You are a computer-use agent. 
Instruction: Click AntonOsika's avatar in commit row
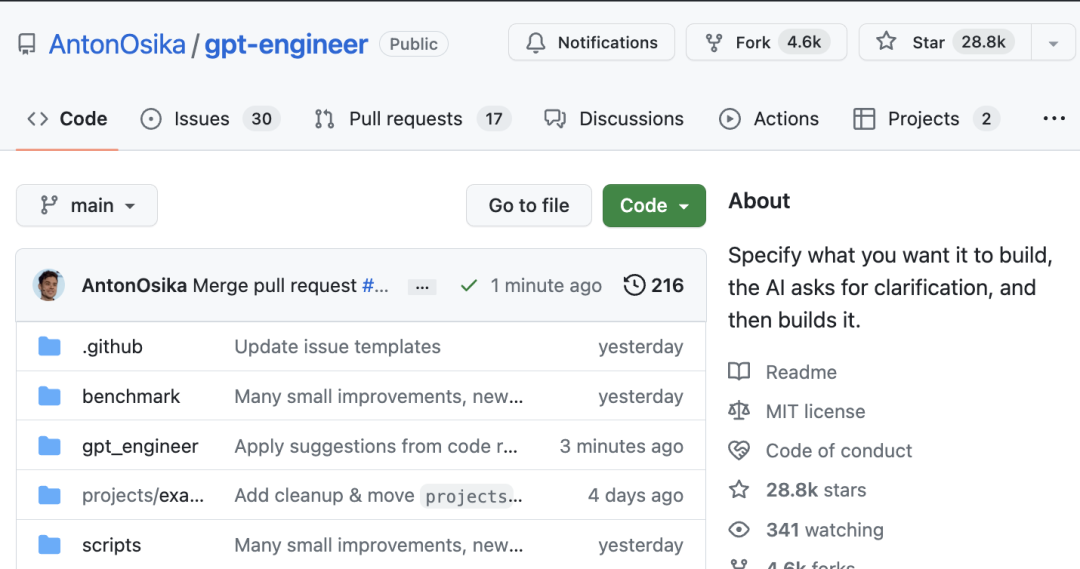[x=49, y=285]
